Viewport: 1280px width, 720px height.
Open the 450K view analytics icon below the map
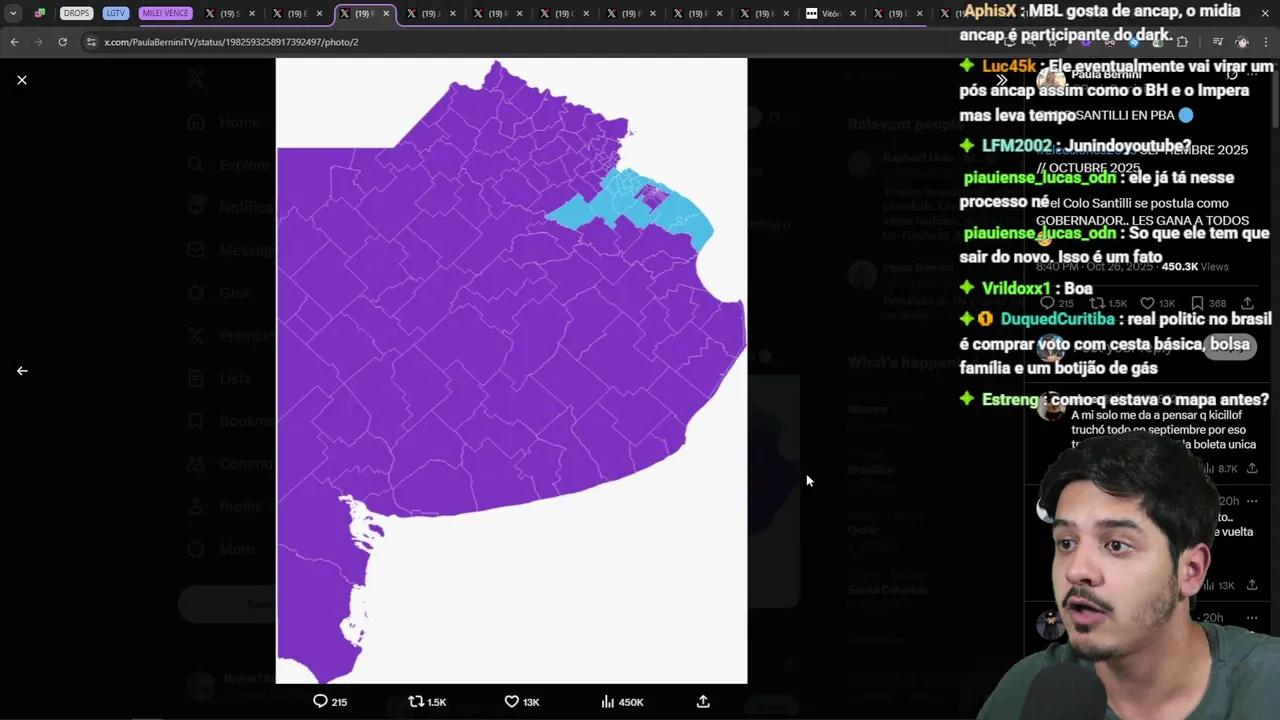coord(607,702)
